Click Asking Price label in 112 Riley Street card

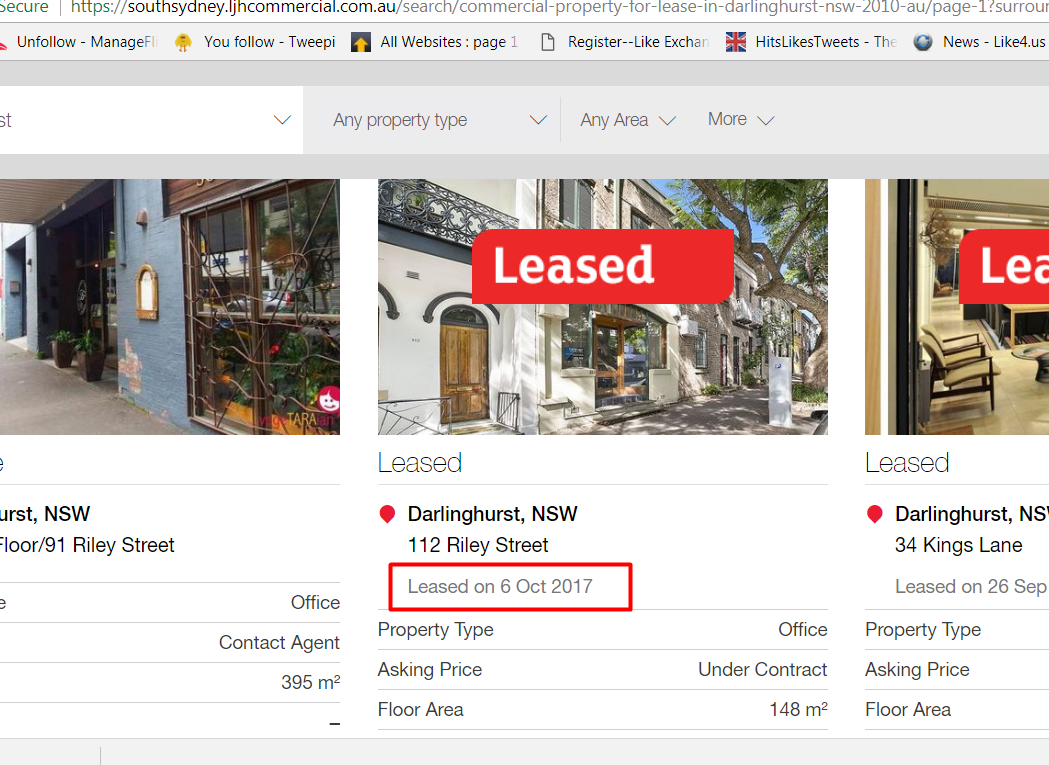pyautogui.click(x=430, y=670)
